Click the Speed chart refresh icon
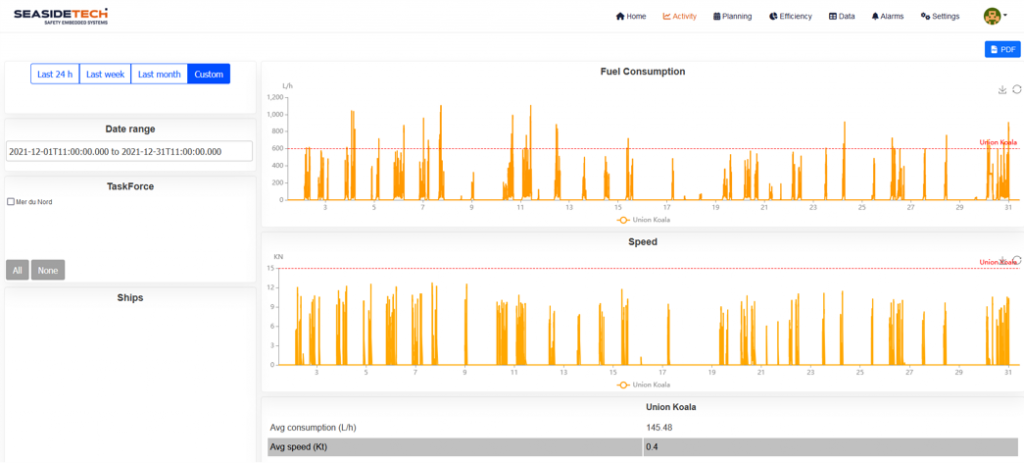The height and width of the screenshot is (463, 1024). point(1017,260)
